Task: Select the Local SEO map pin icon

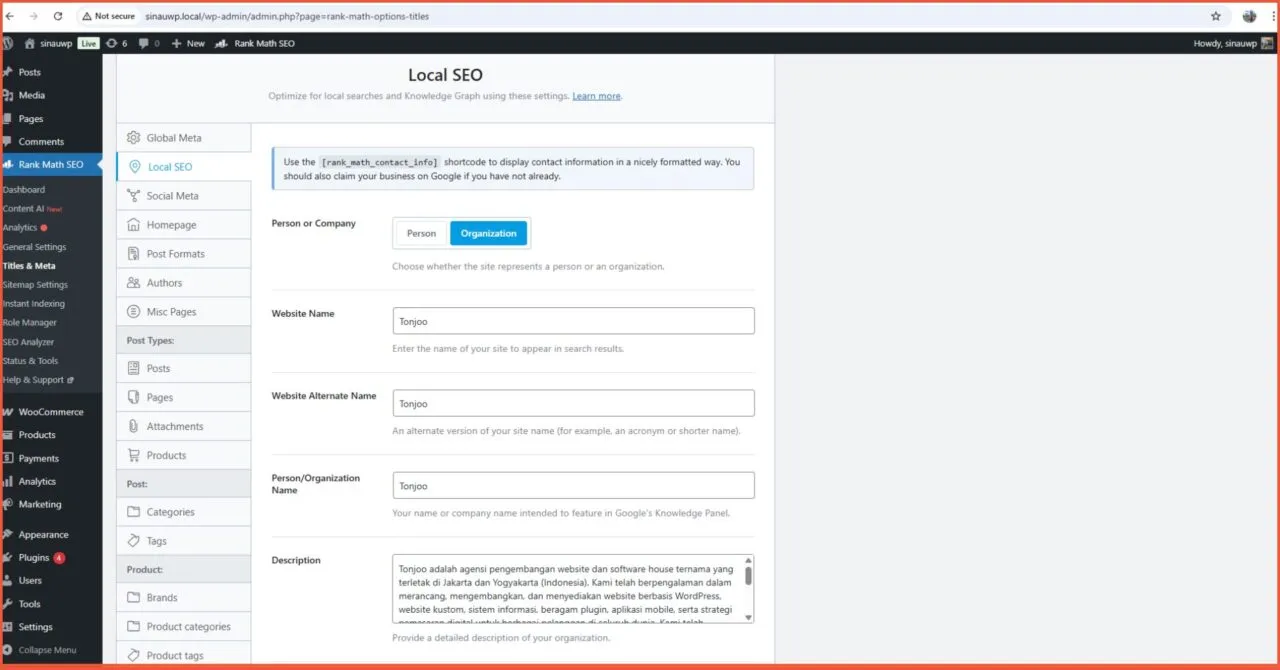Action: (x=133, y=166)
